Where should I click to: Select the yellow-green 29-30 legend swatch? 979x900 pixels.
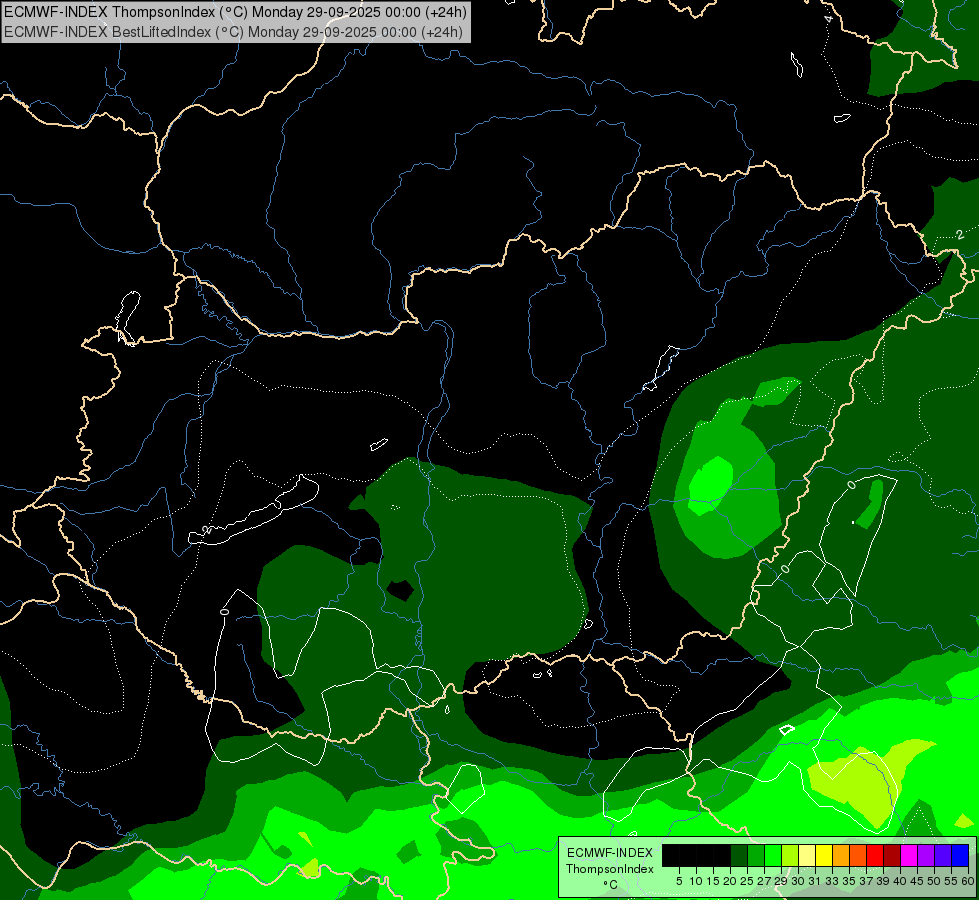[x=790, y=855]
